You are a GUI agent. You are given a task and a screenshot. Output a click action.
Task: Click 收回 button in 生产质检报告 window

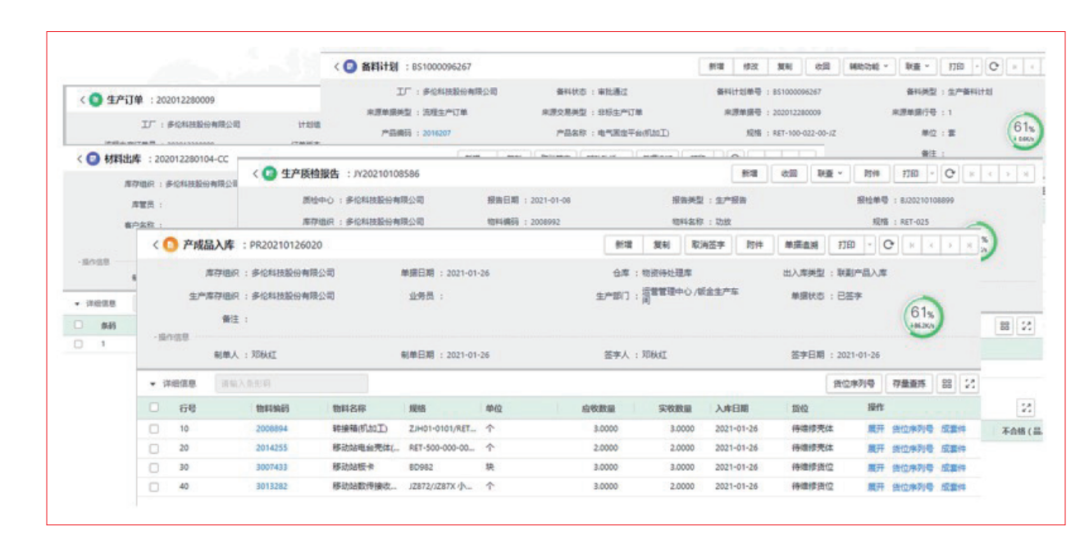click(x=789, y=174)
